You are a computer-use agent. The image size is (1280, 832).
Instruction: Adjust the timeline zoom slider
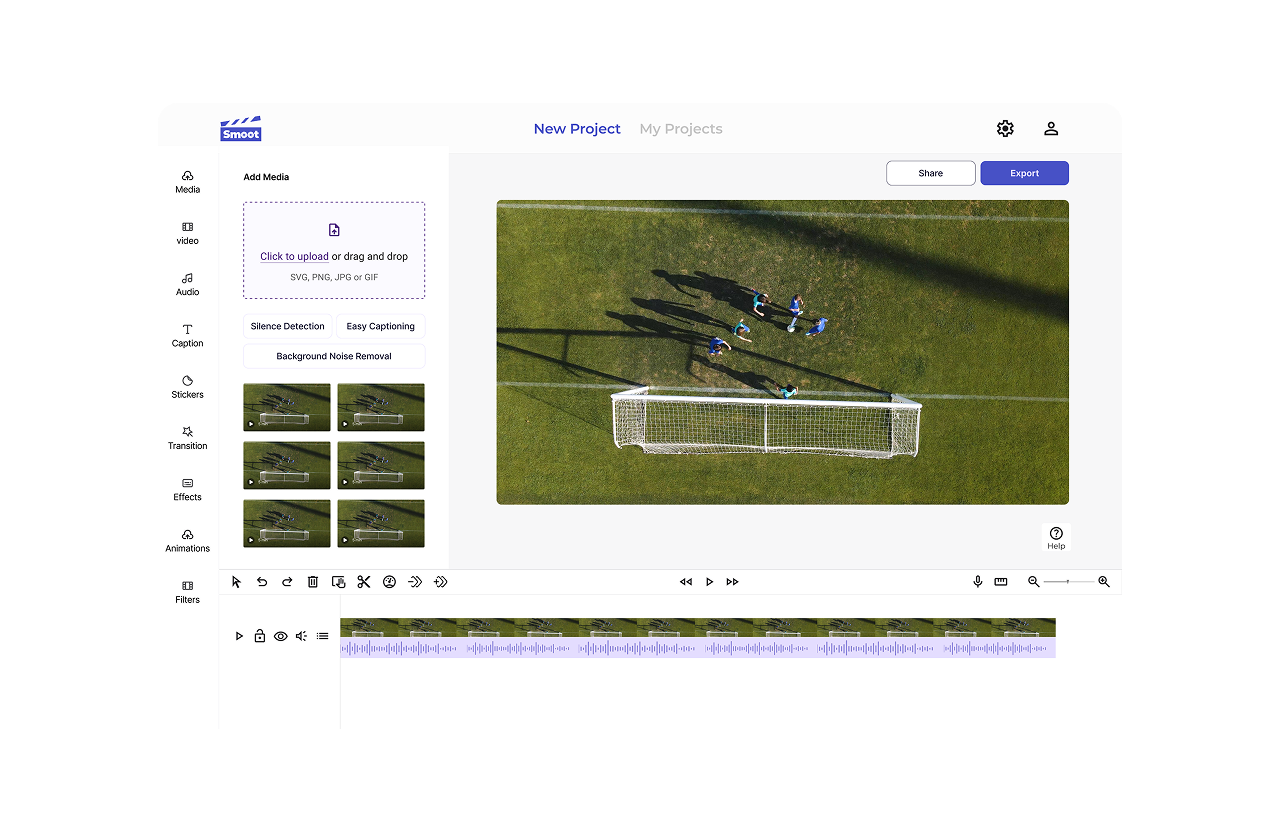click(1068, 582)
